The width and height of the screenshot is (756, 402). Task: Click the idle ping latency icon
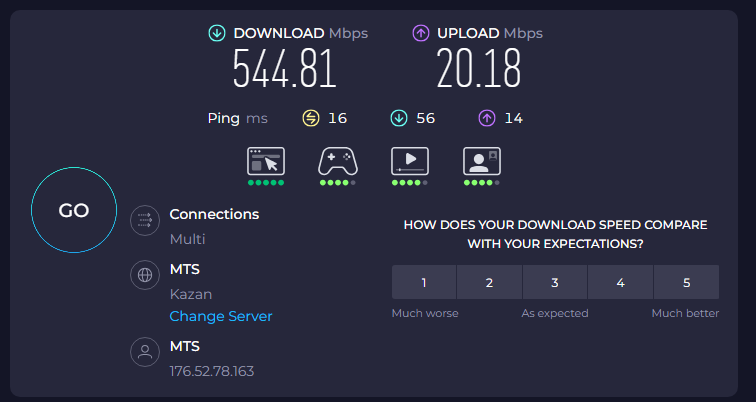(311, 119)
